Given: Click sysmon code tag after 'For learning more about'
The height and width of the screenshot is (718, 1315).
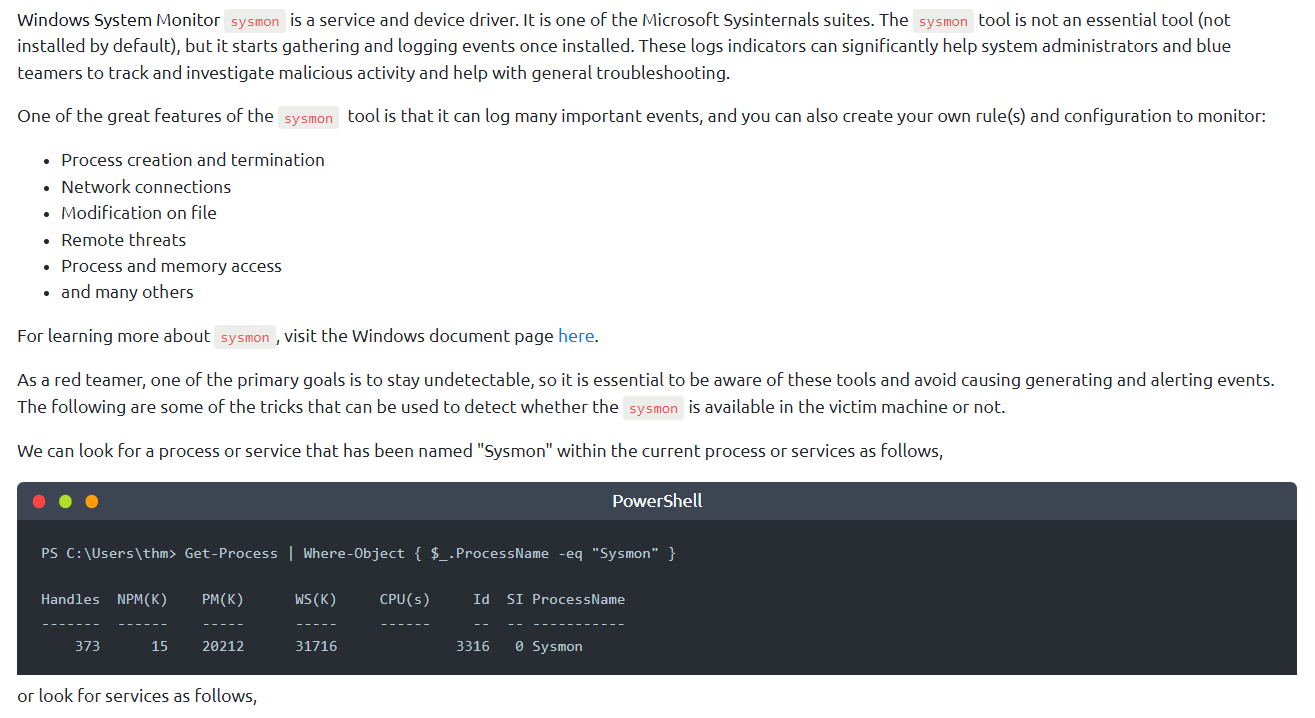Looking at the screenshot, I should 245,337.
